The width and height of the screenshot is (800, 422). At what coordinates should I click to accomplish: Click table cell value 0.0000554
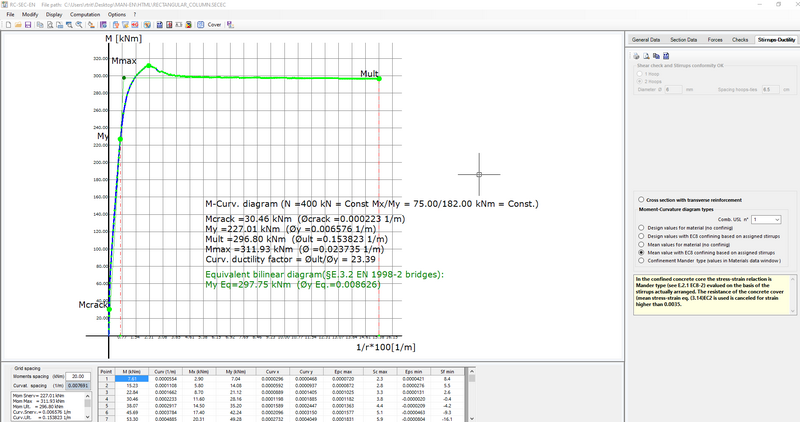click(165, 379)
